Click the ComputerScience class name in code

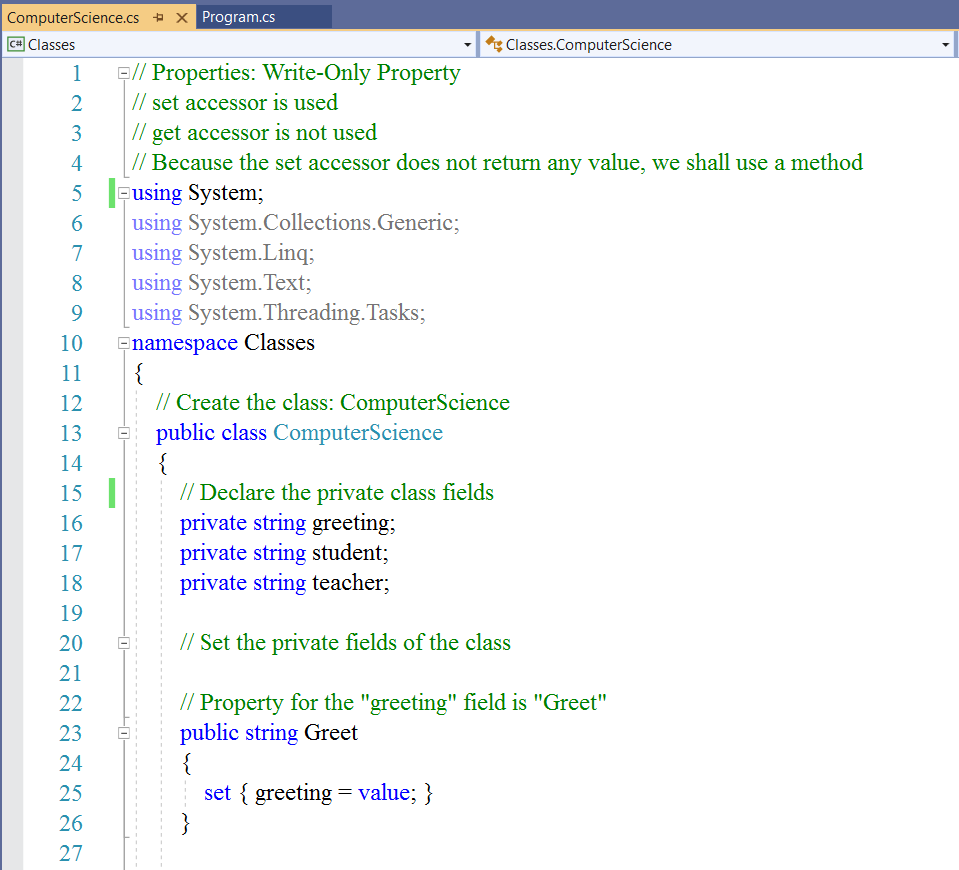pyautogui.click(x=357, y=433)
